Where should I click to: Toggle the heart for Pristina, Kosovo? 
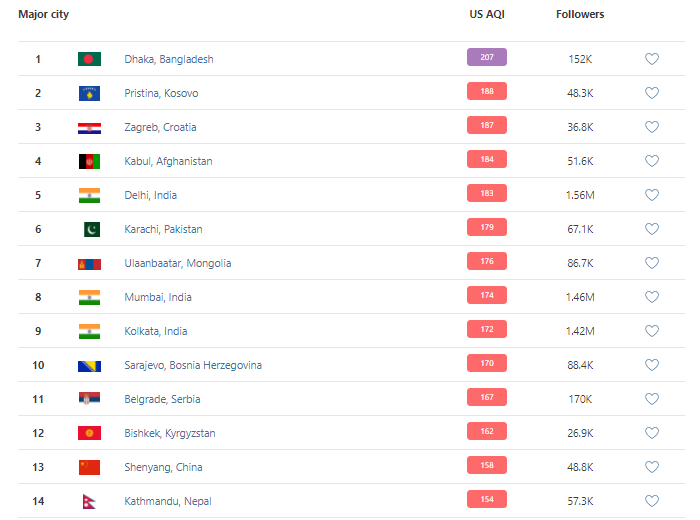(x=652, y=93)
